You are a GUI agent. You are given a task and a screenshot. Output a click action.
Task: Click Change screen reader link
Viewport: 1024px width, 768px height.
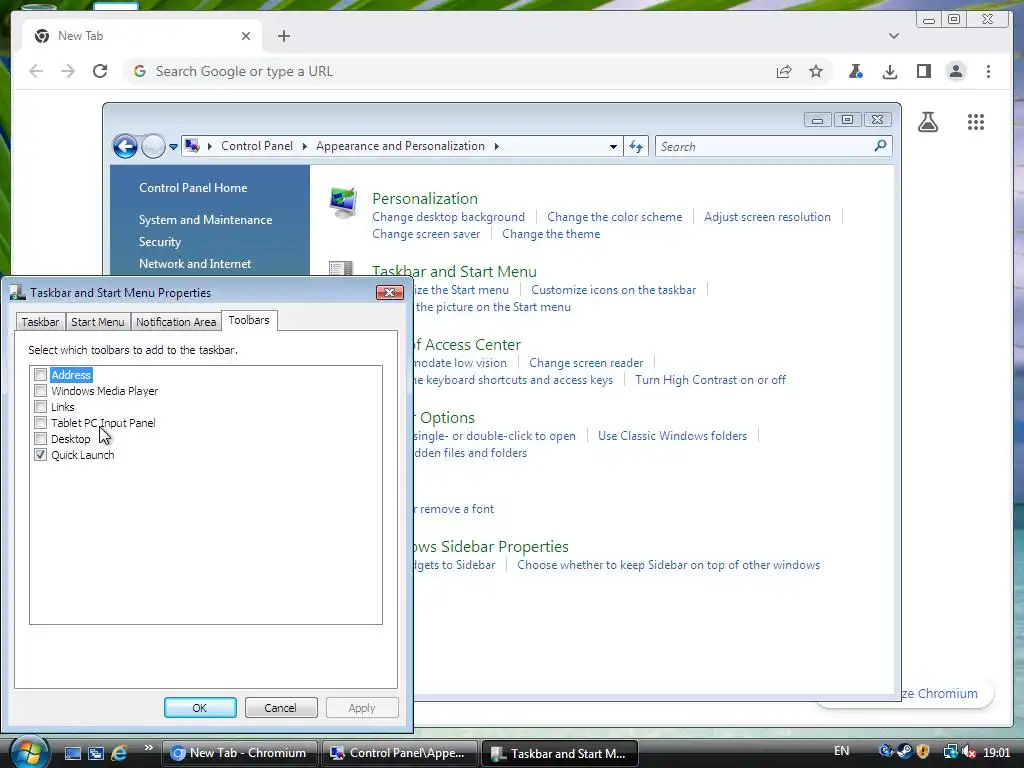point(586,363)
